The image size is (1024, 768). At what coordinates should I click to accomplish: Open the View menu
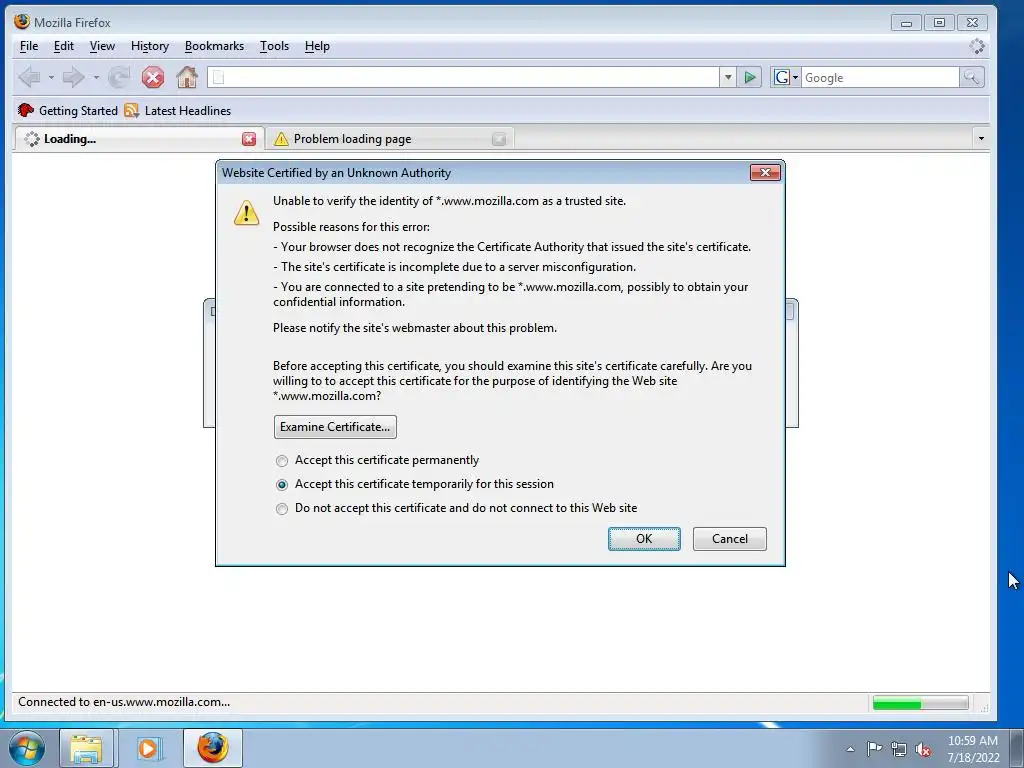[102, 46]
